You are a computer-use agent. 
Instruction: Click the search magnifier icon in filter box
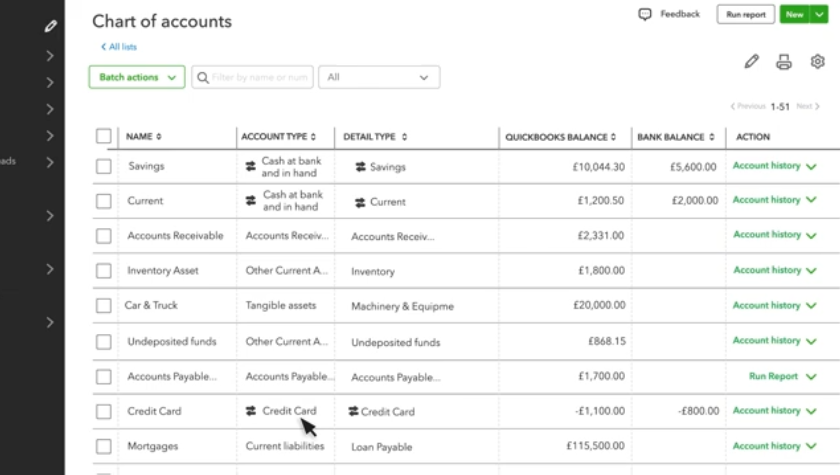203,77
